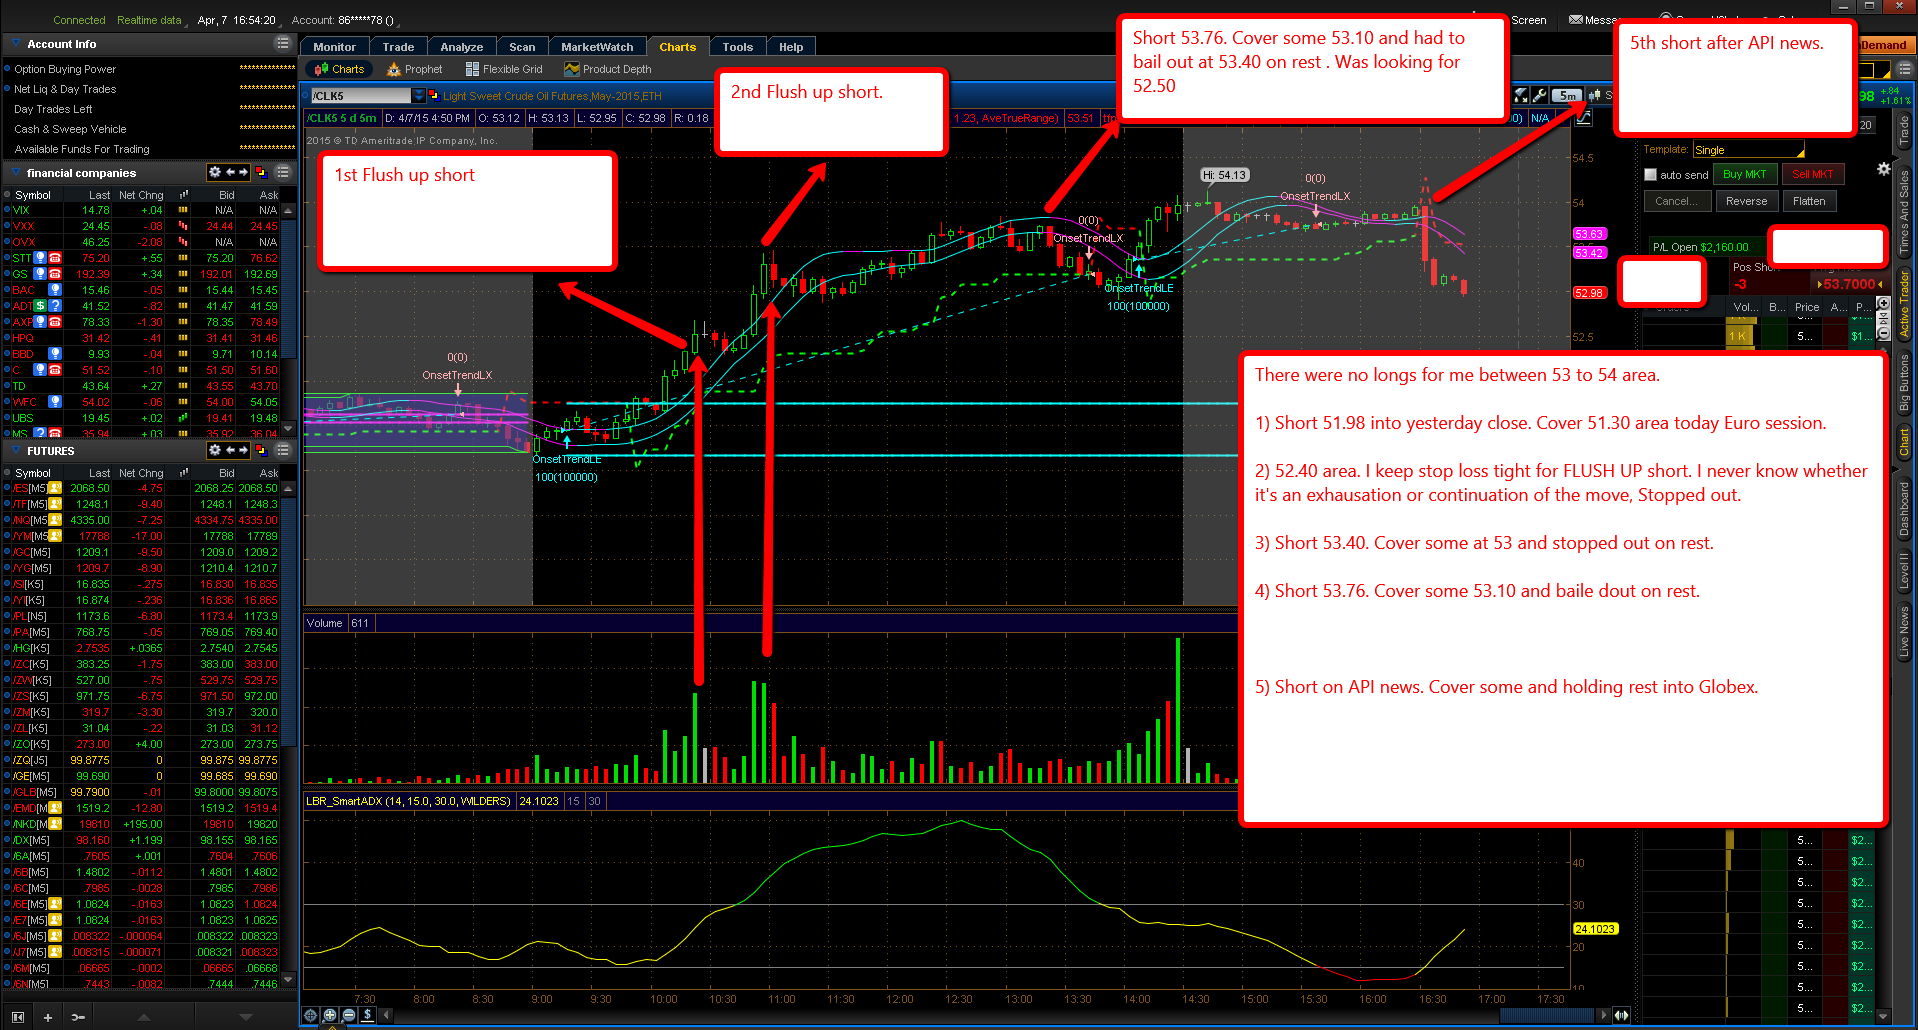Click the financial companies color link icon
Image resolution: width=1918 pixels, height=1030 pixels.
[261, 172]
